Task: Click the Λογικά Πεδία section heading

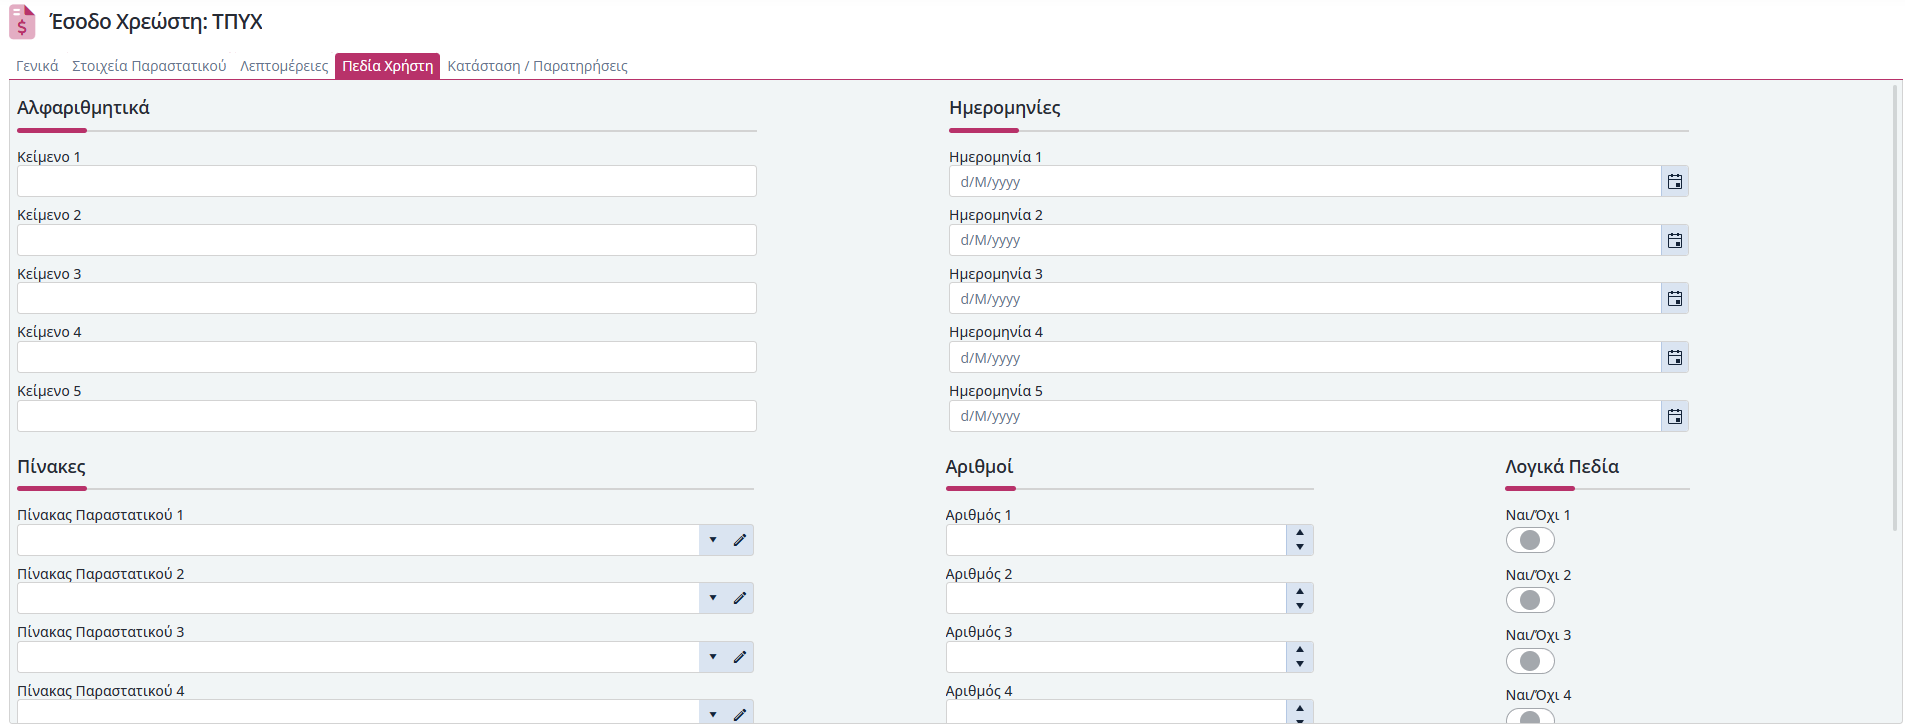Action: tap(1562, 467)
